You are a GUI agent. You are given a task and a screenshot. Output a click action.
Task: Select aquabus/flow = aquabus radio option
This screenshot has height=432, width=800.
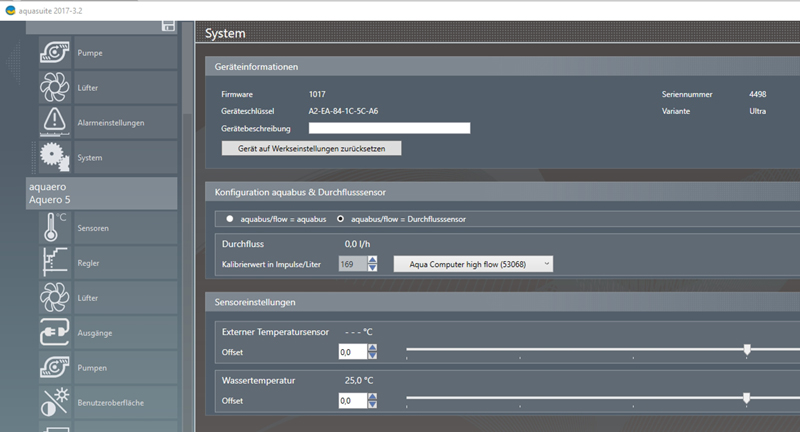point(231,218)
